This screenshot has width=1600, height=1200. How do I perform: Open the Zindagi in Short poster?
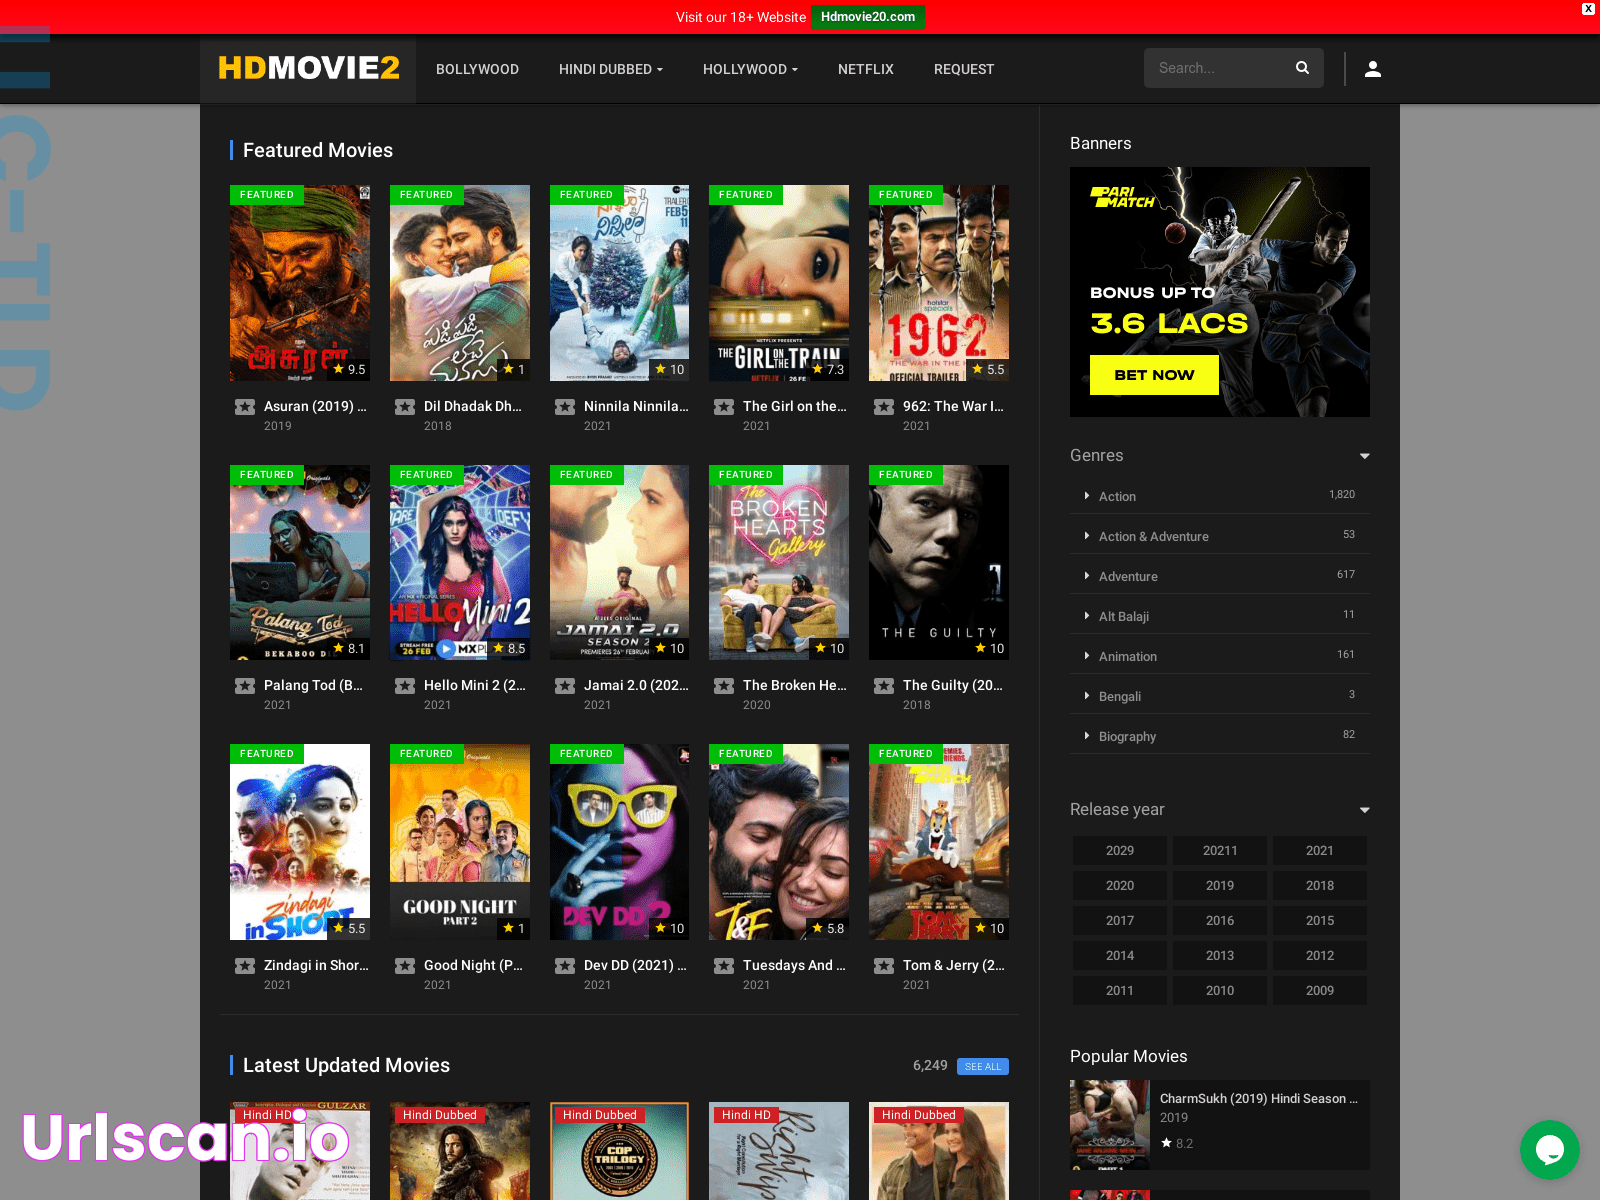click(300, 842)
